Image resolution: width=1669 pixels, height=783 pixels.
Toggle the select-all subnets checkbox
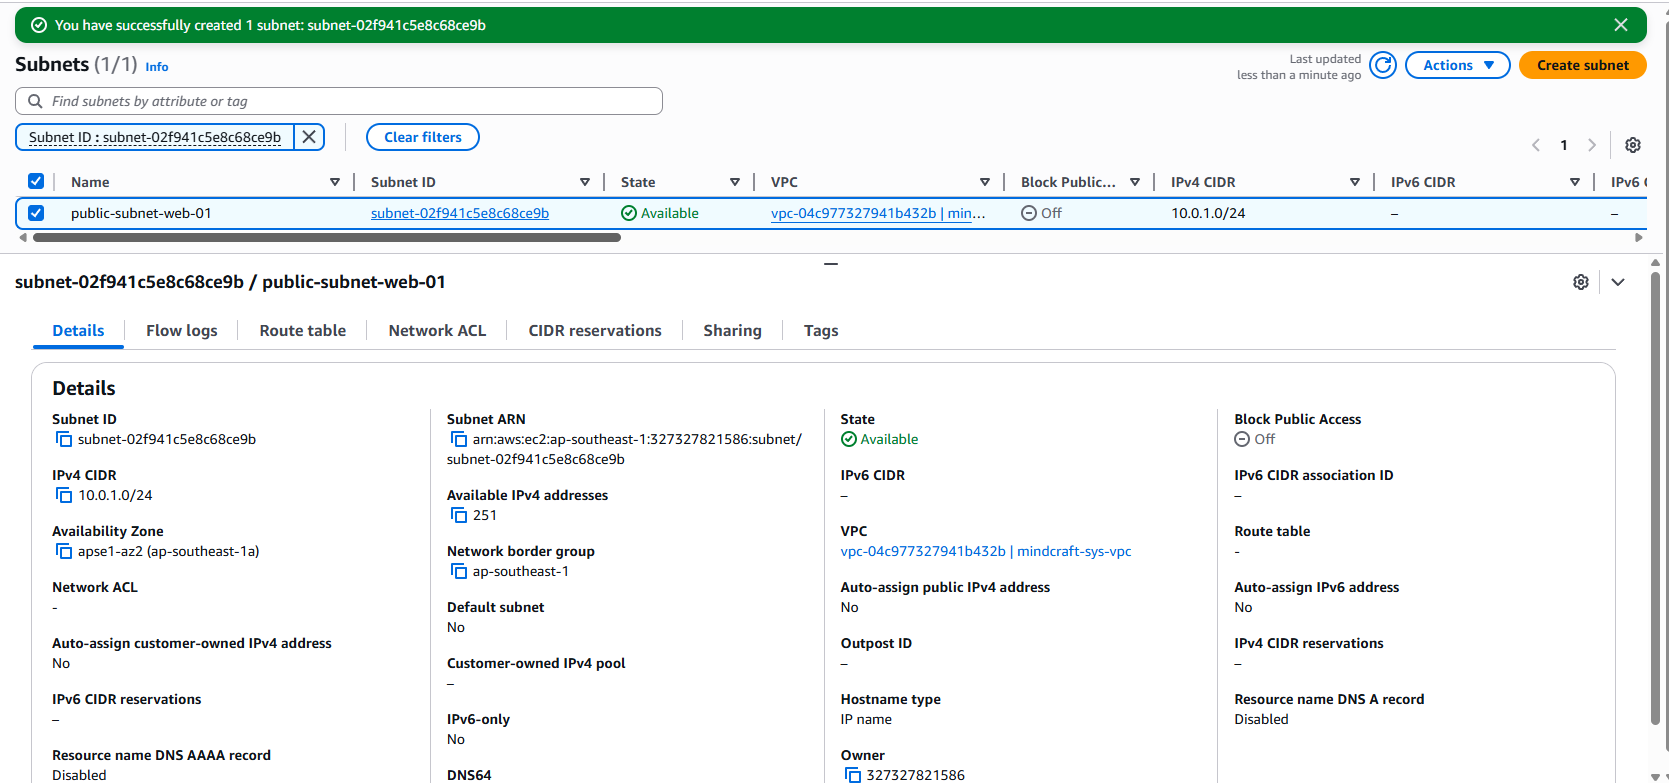[x=36, y=182]
